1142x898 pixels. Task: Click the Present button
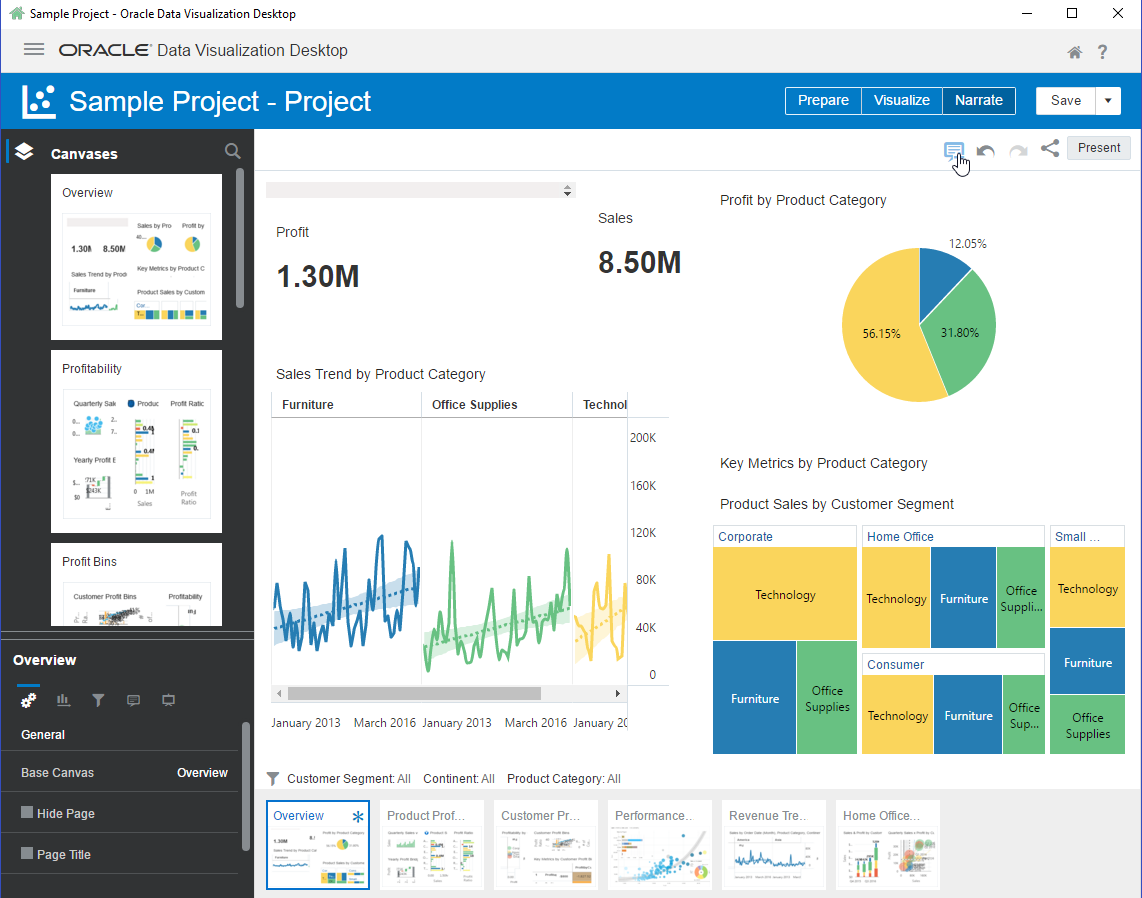click(x=1098, y=147)
